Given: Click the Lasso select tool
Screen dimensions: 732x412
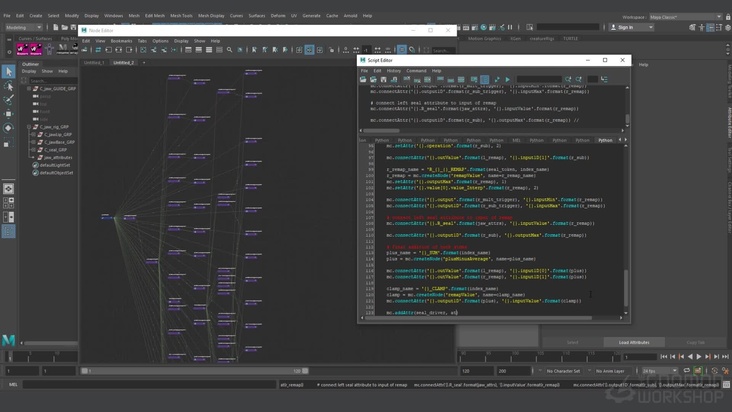Looking at the screenshot, I should 8,86.
